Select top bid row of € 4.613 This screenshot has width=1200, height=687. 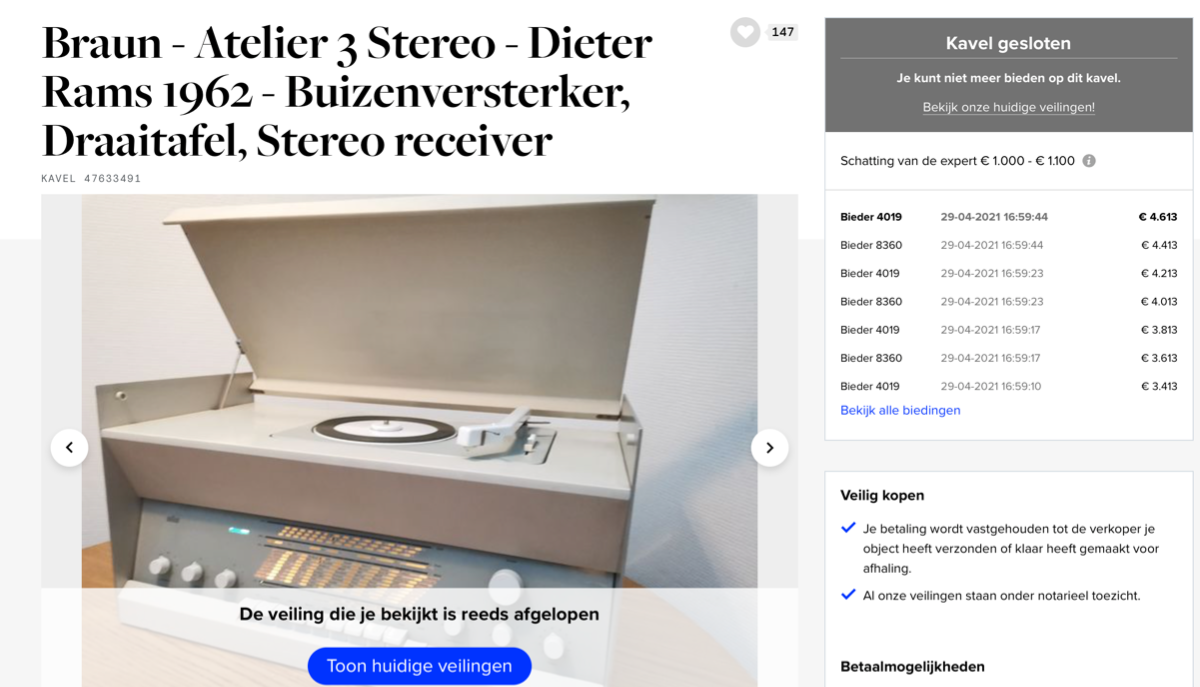(1008, 217)
